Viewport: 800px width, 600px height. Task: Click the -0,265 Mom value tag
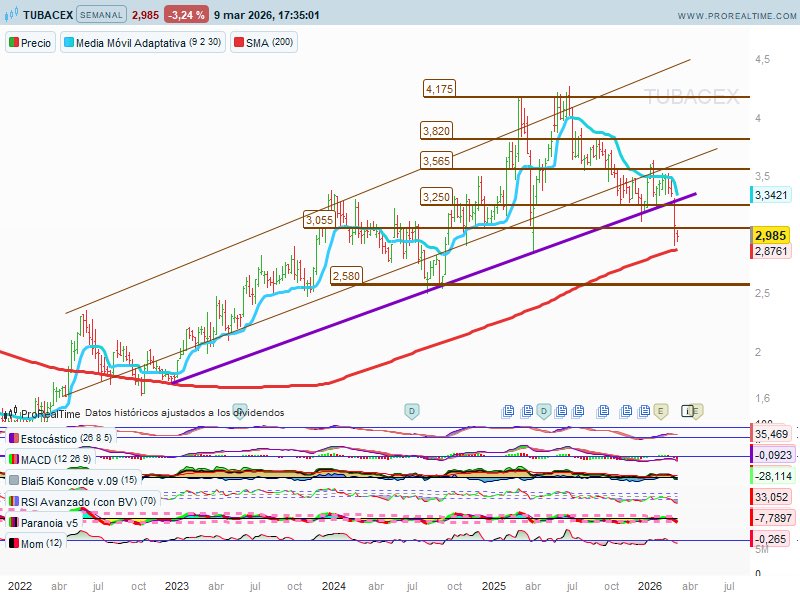(769, 539)
